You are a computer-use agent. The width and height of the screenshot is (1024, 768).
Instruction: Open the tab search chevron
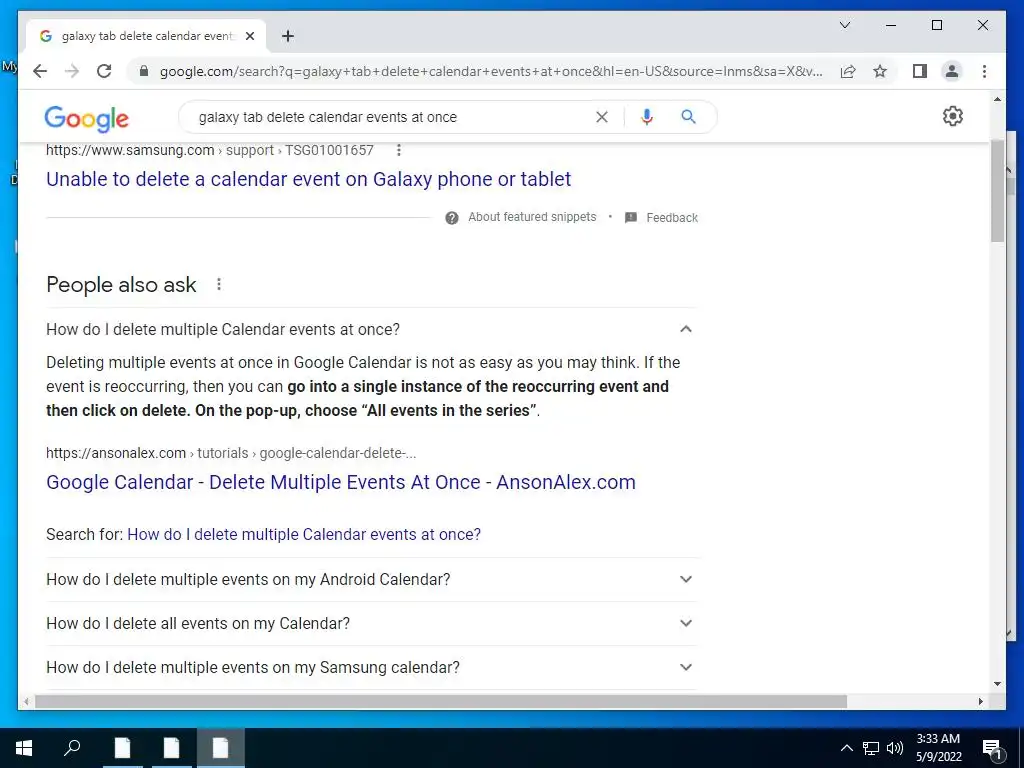(x=844, y=25)
